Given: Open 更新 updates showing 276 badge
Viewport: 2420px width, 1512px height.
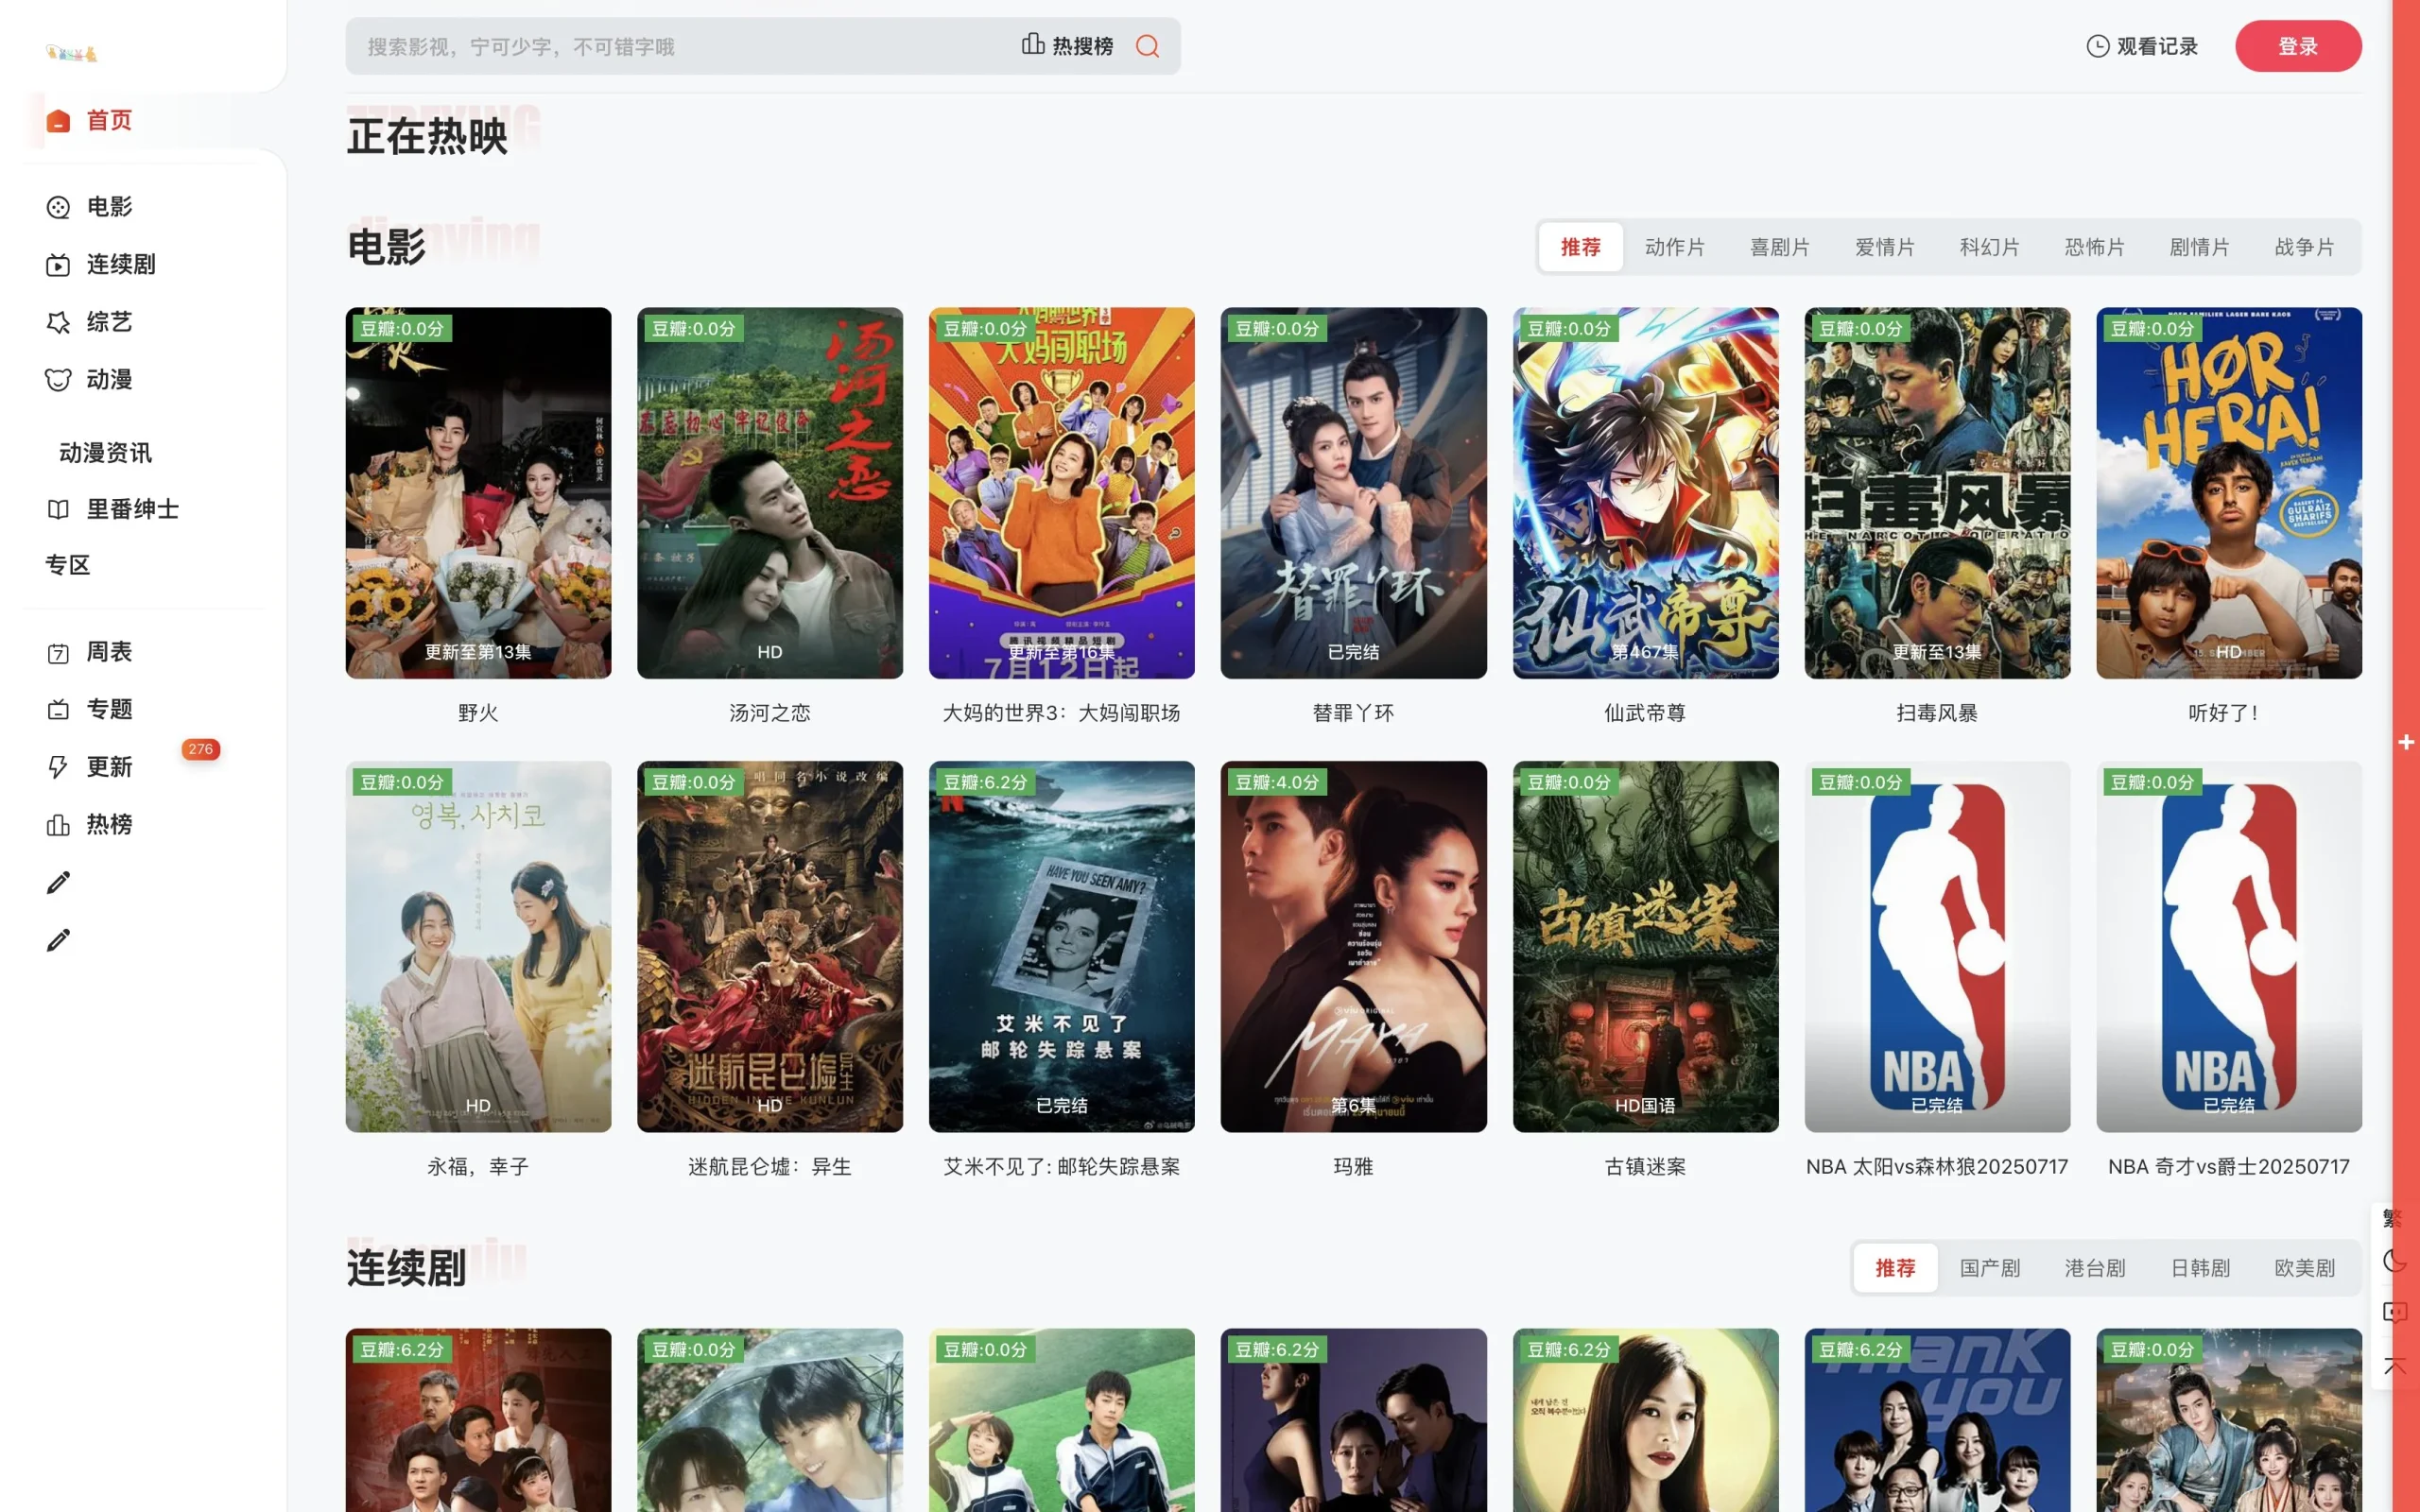Looking at the screenshot, I should 110,767.
